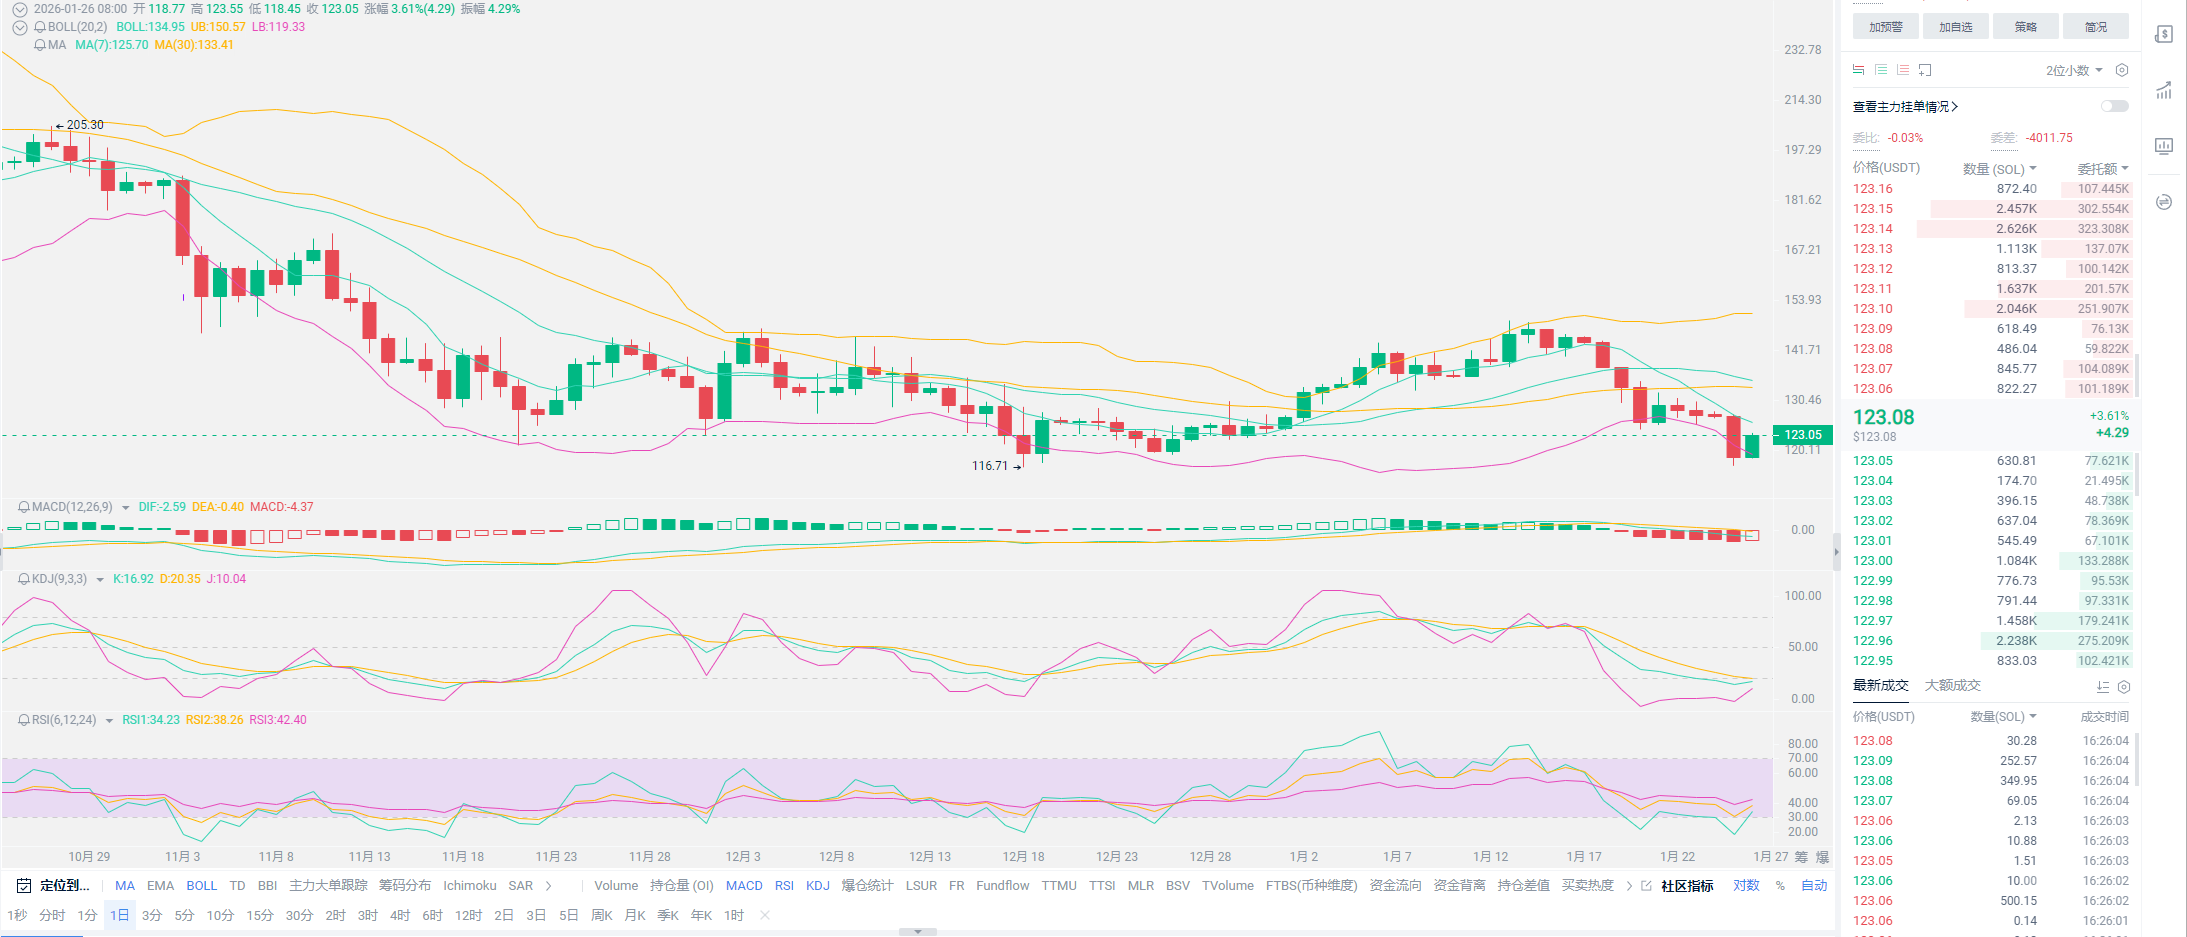Viewport: 2187px width, 937px height.
Task: Select the Ichimoku indicator
Action: click(469, 885)
